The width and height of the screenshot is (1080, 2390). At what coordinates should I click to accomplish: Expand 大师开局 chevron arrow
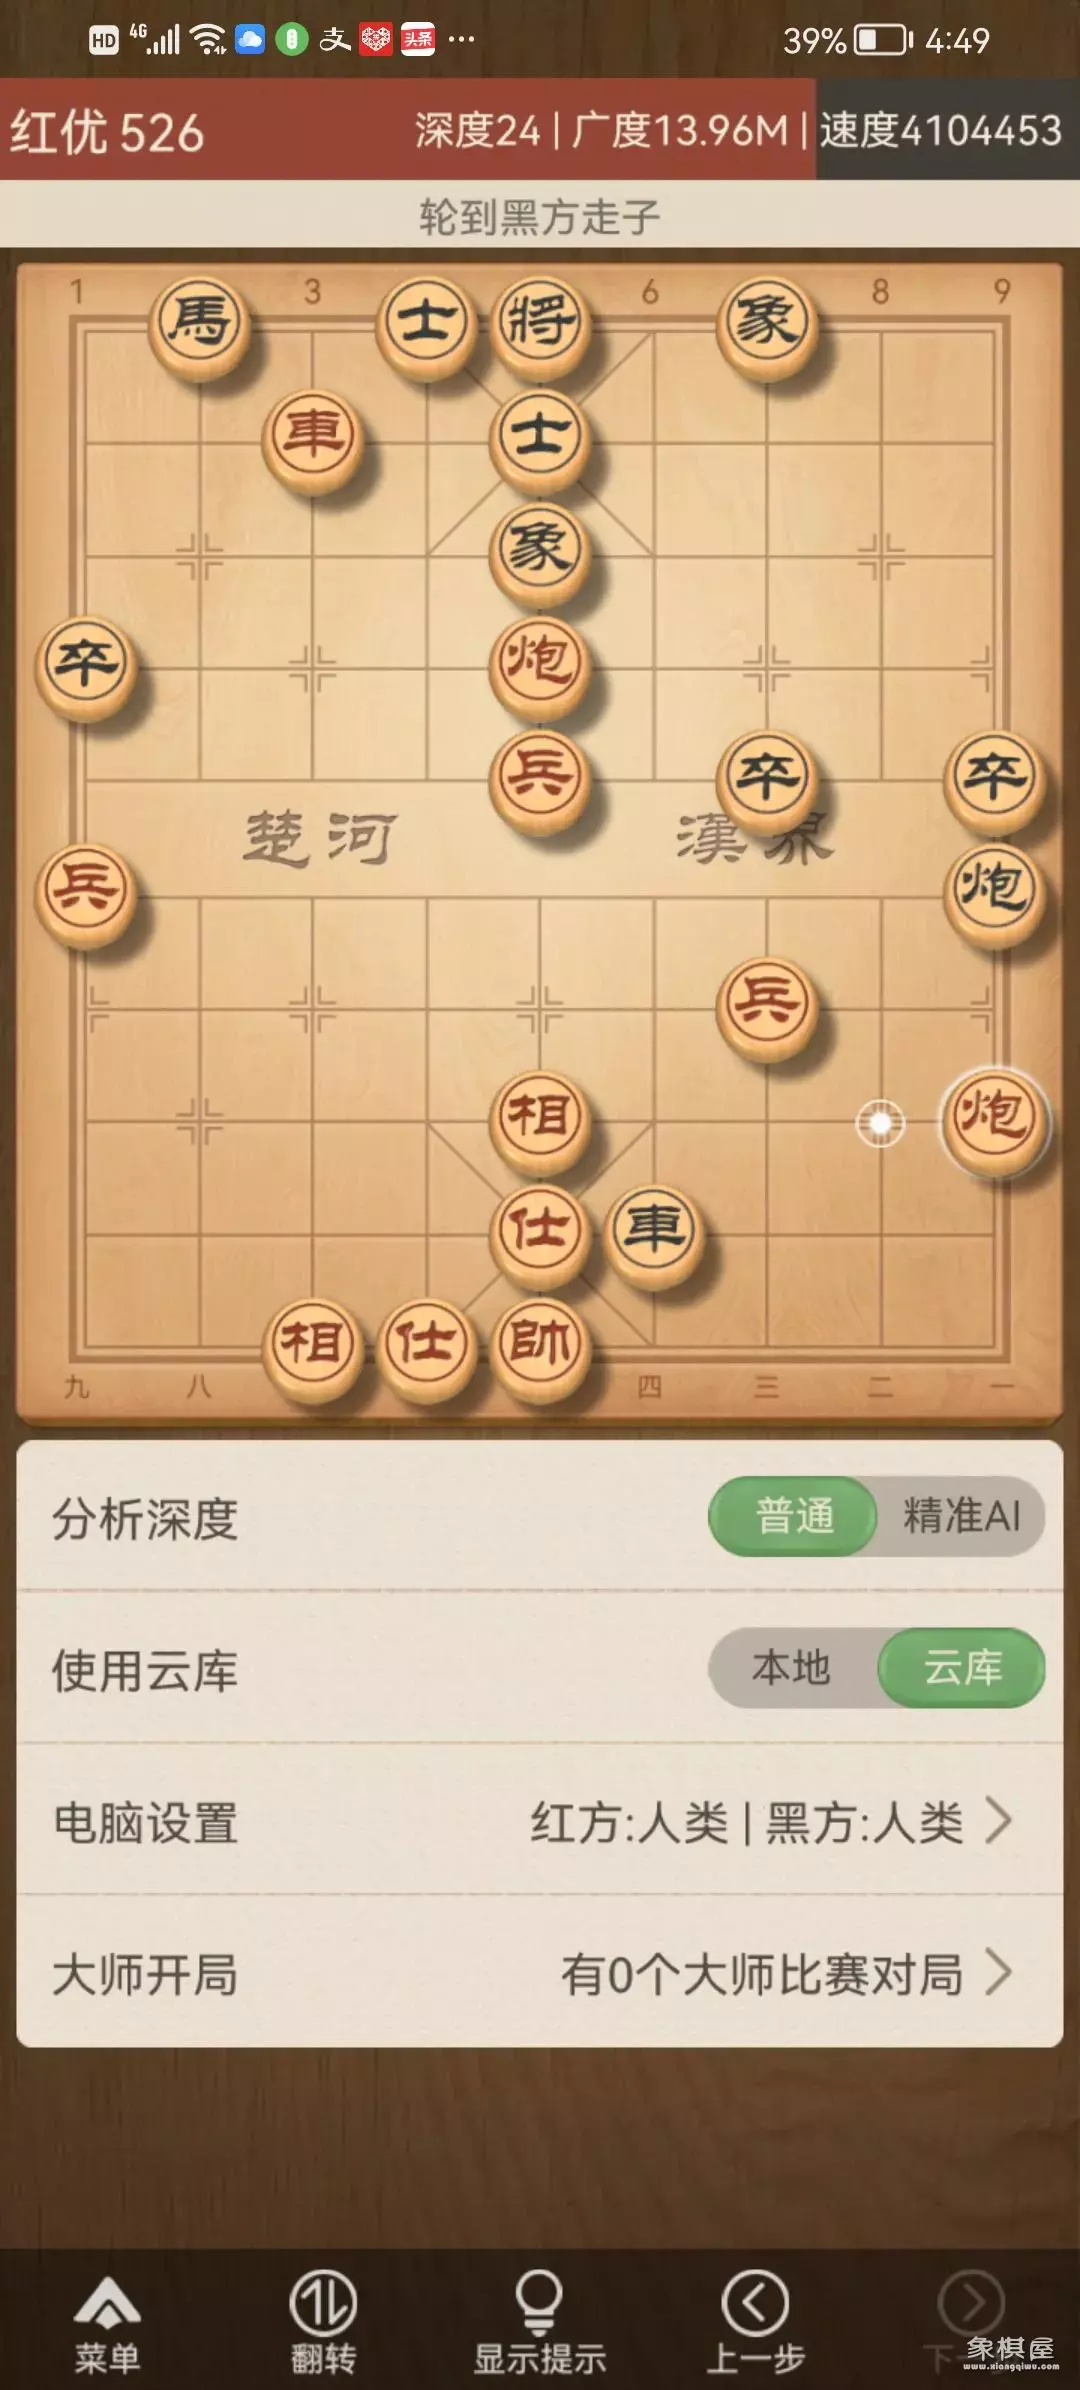click(x=999, y=1973)
